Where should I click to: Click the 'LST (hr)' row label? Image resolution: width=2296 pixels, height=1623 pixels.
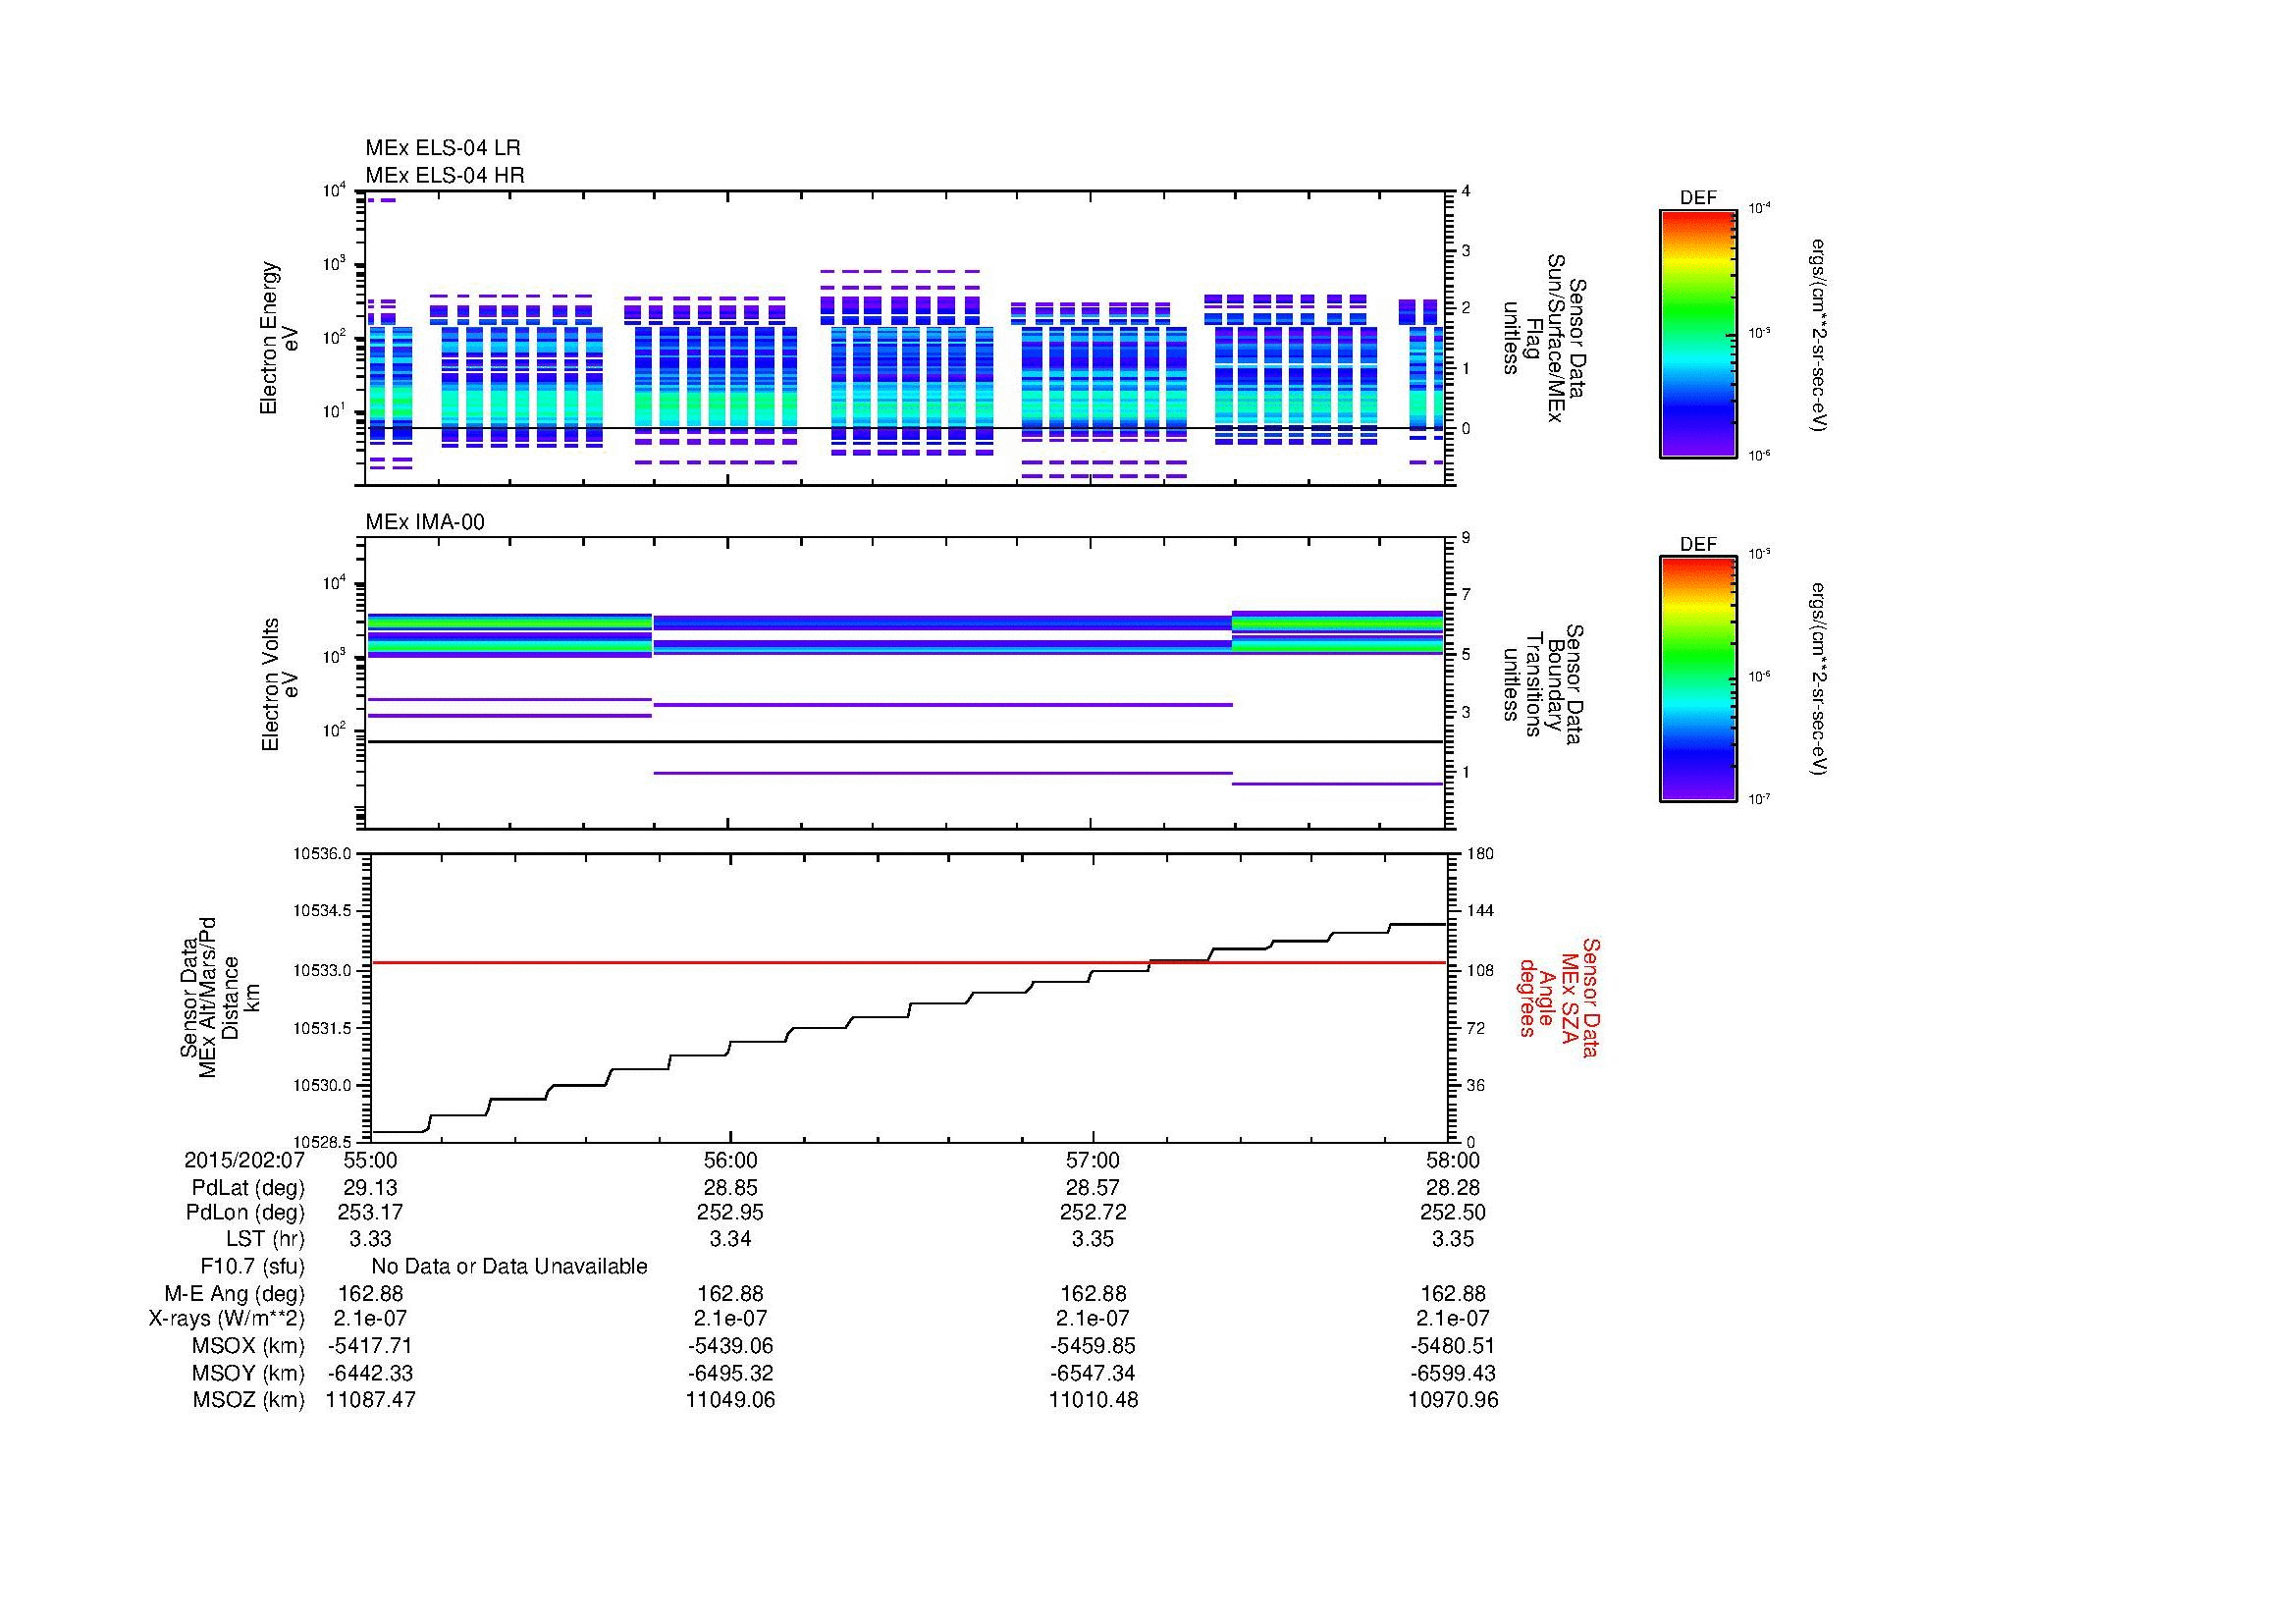265,1239
